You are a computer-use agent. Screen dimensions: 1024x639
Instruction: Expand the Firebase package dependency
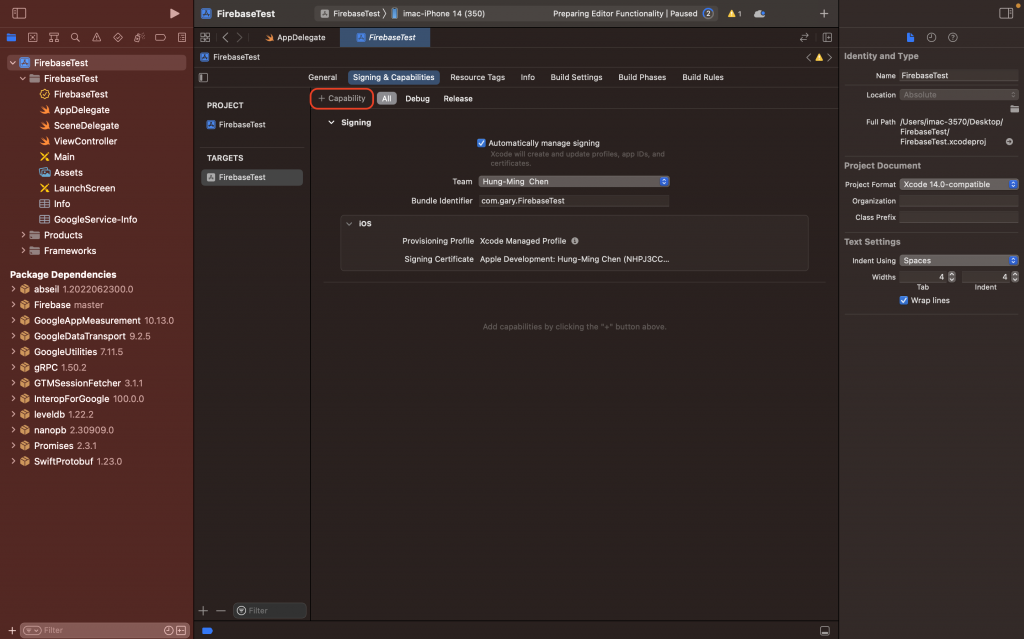(13, 304)
